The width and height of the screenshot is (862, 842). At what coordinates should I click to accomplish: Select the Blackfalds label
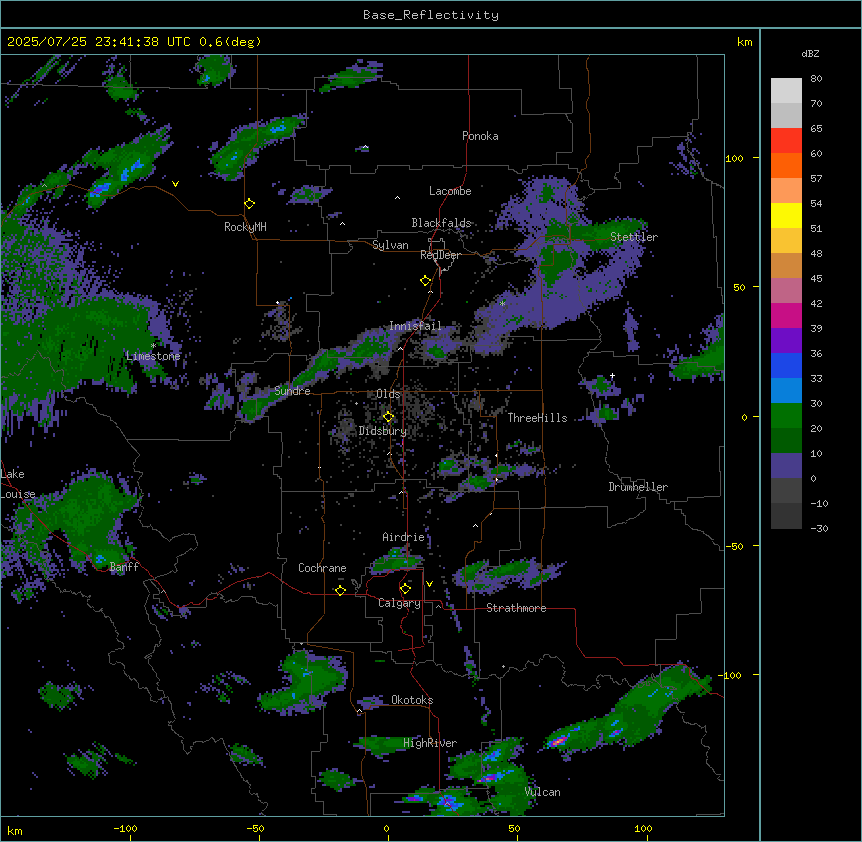(x=441, y=223)
